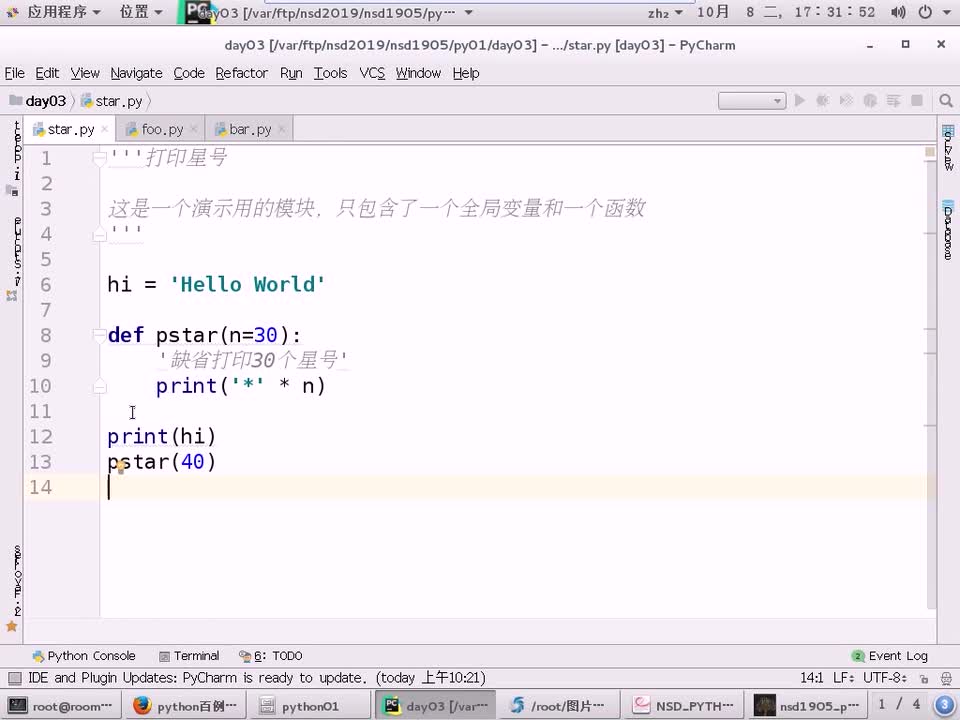Viewport: 960px width, 720px height.
Task: Open the Project tool window stripe
Action: [x=15, y=157]
